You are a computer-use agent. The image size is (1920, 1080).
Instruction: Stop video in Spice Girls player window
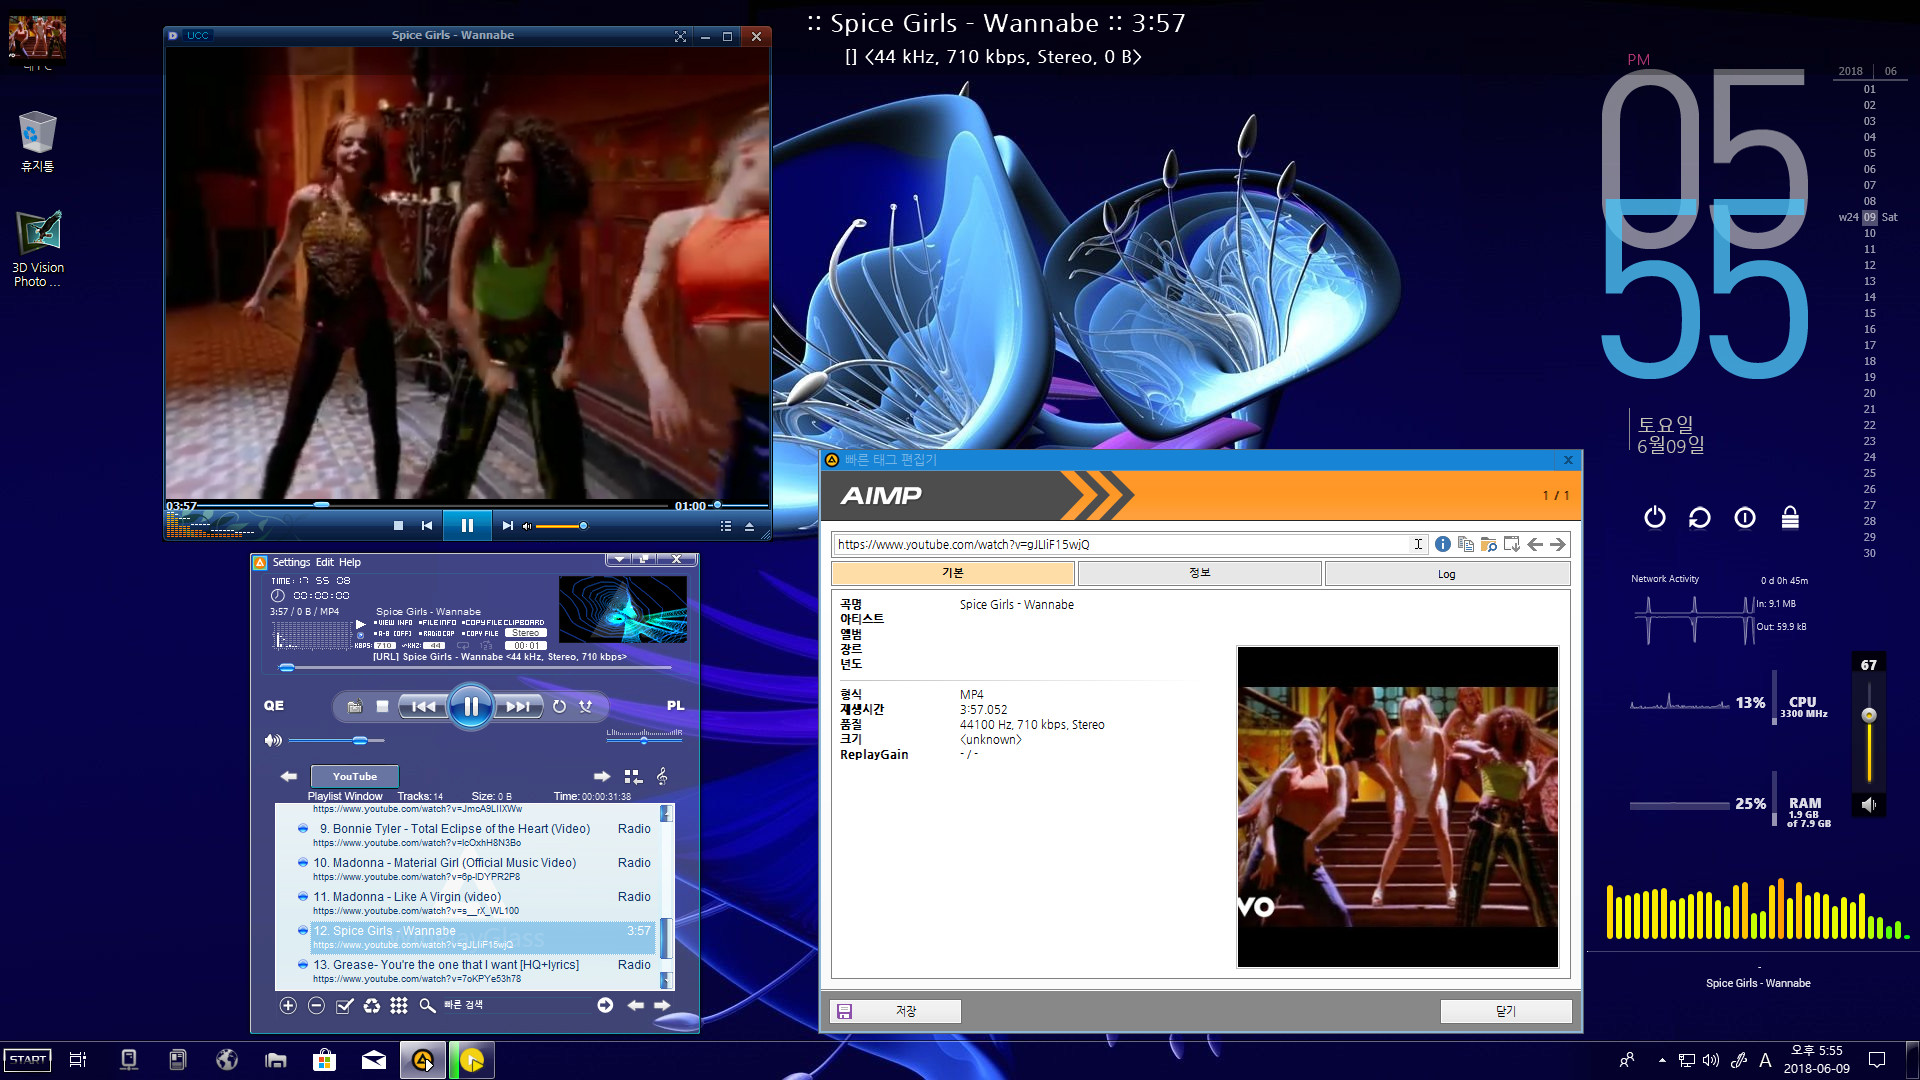pos(398,525)
